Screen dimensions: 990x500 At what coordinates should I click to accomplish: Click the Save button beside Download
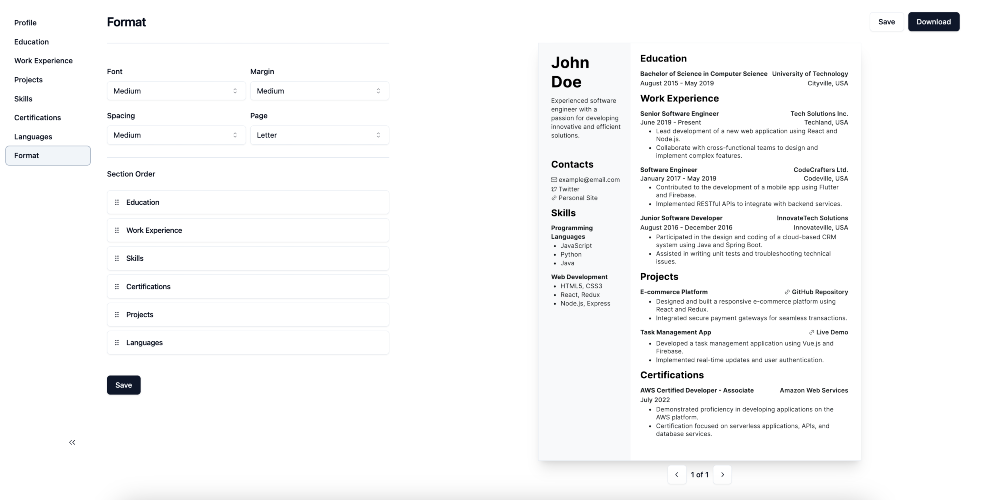886,21
